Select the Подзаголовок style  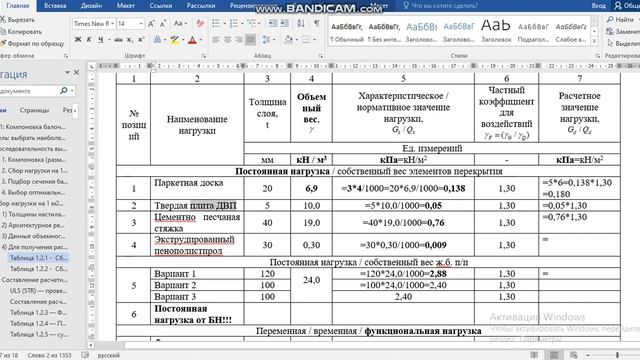click(x=533, y=32)
